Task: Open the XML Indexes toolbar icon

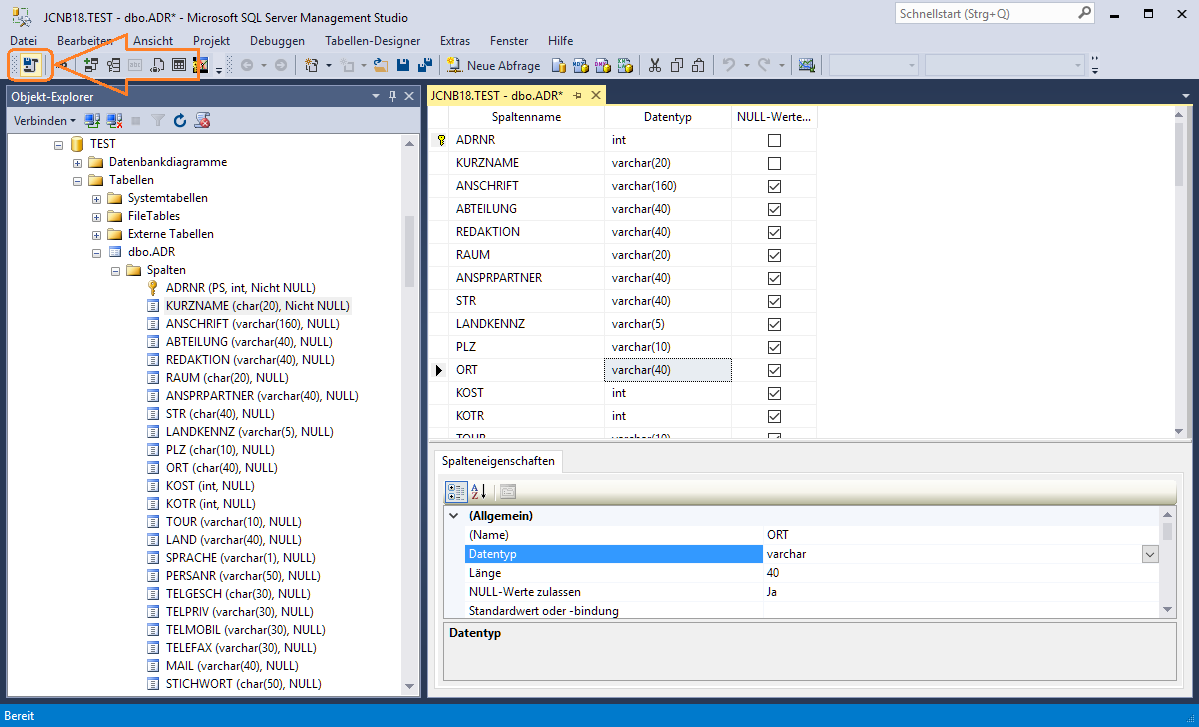Action: point(157,66)
